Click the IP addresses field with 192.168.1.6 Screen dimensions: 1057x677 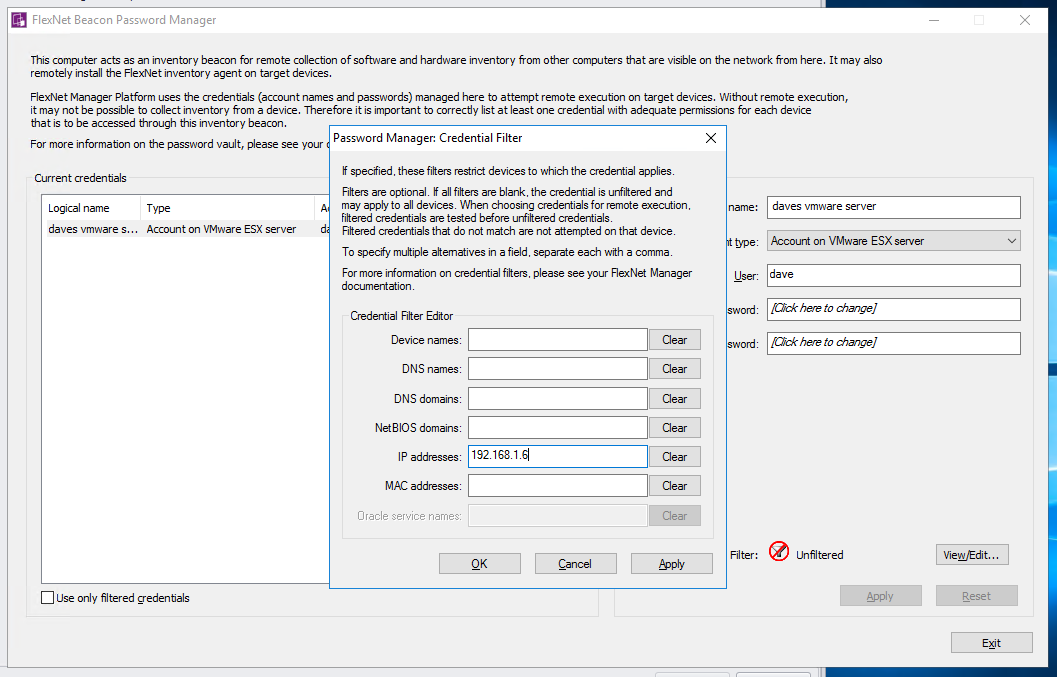point(557,457)
